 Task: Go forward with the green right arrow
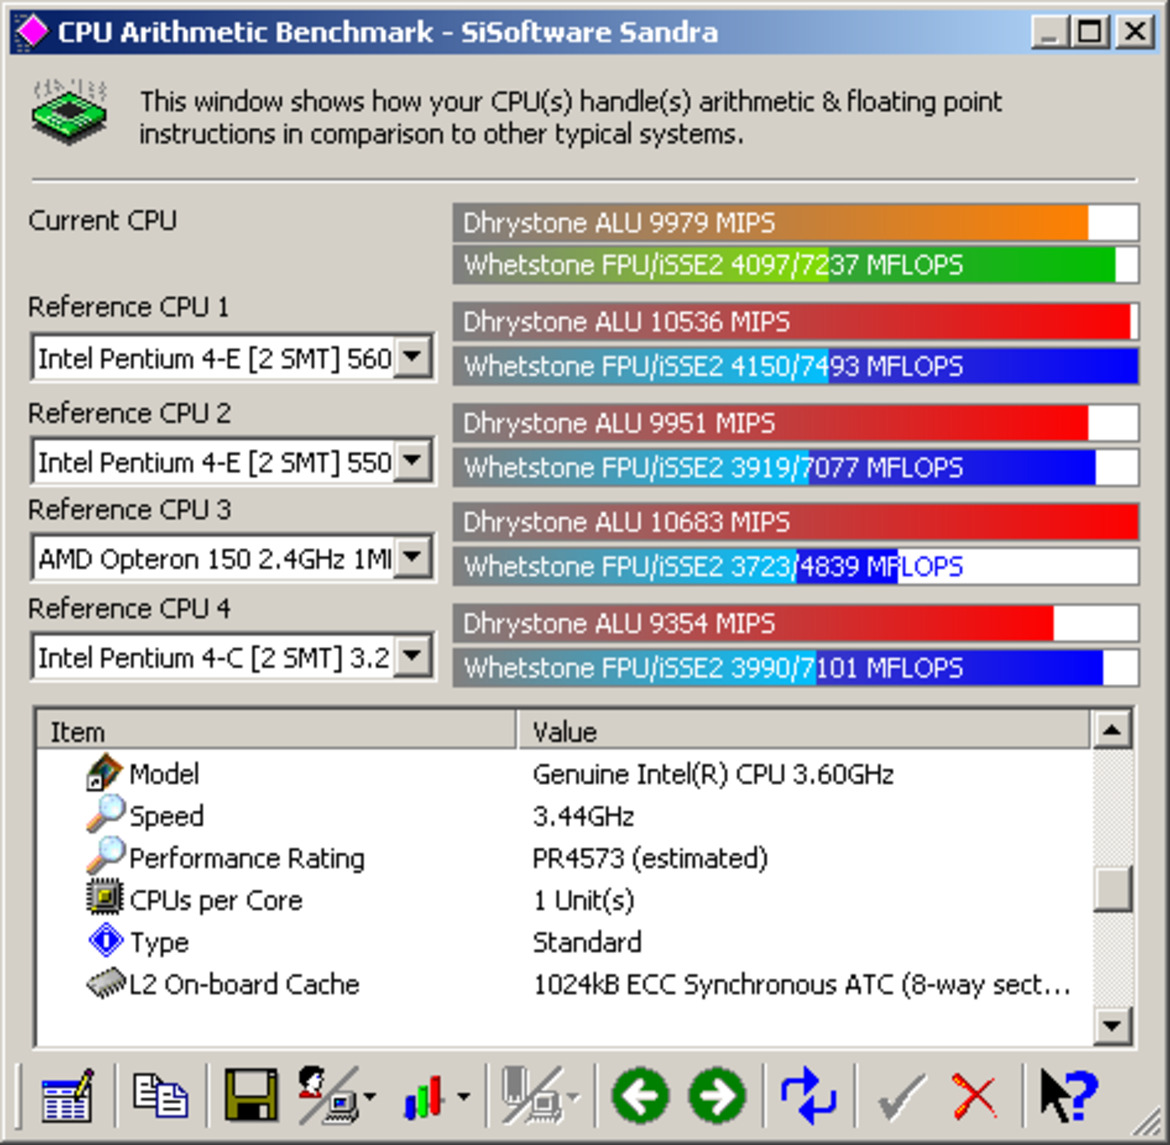[718, 1096]
